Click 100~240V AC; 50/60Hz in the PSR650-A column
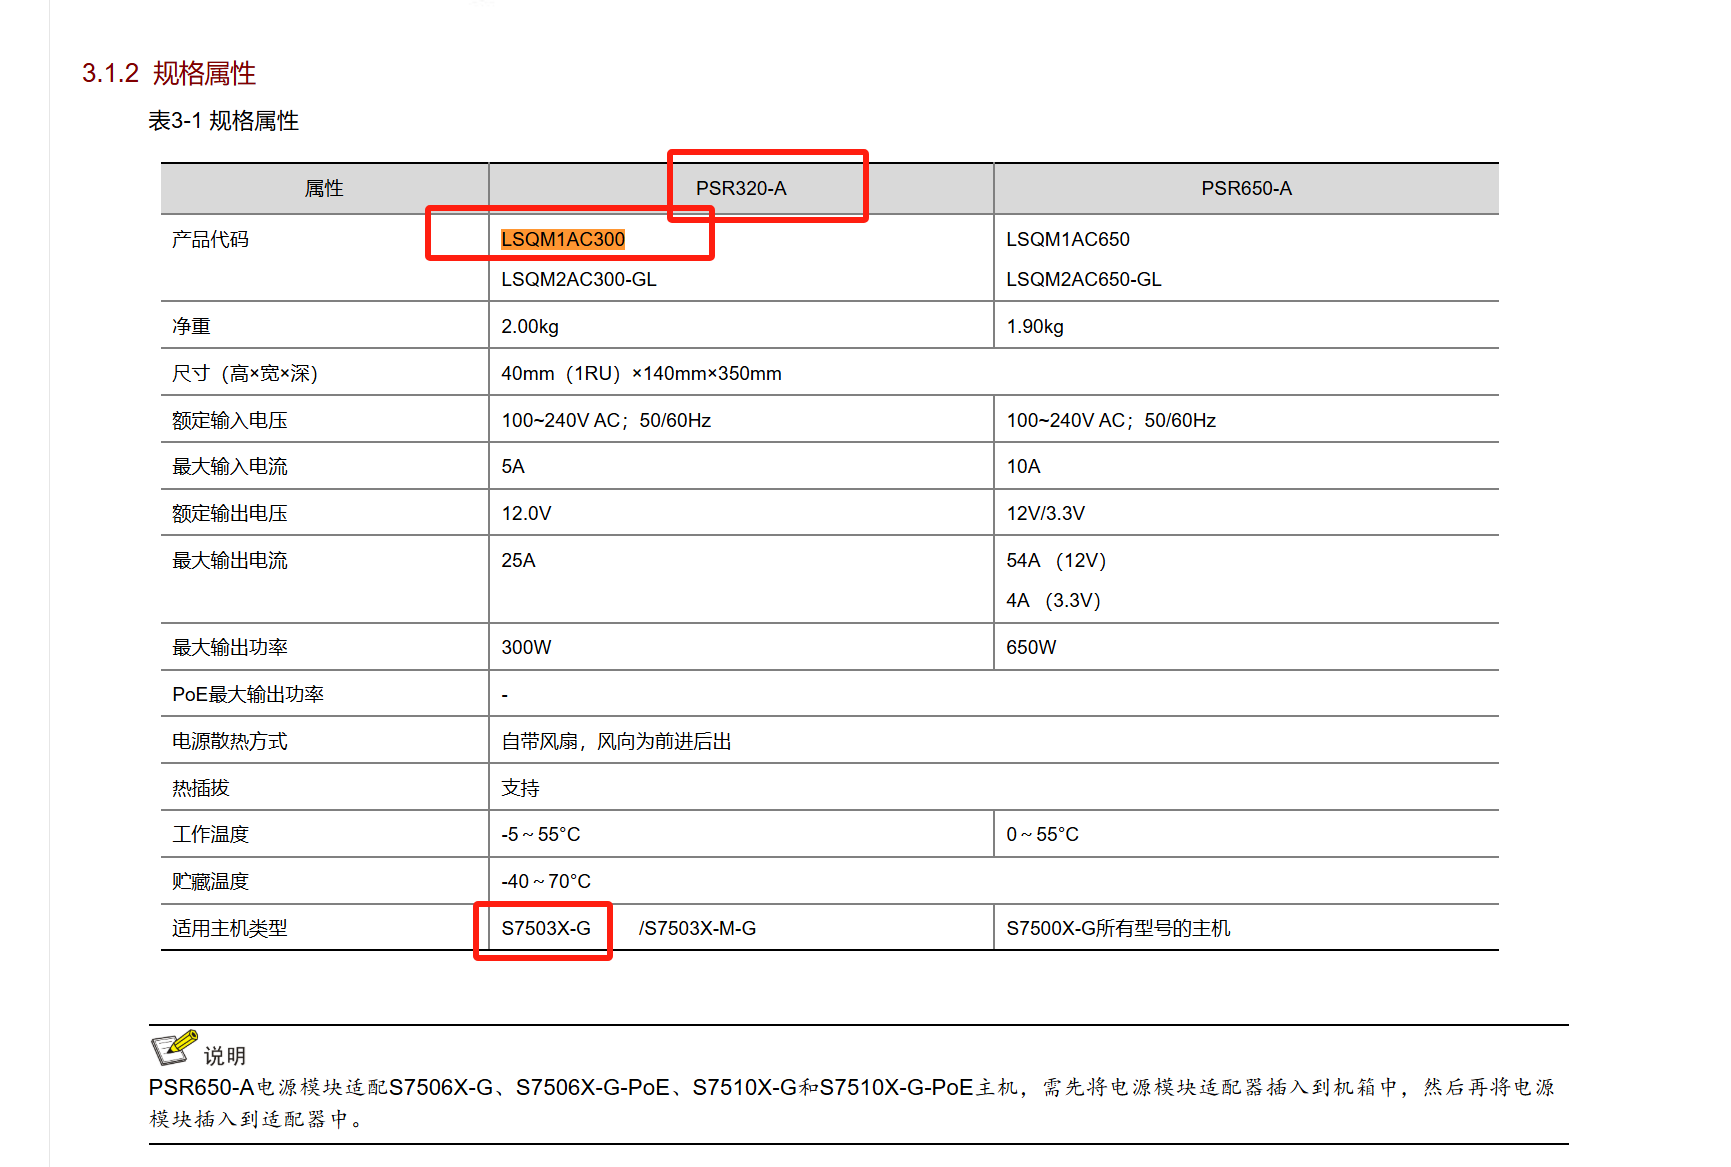The width and height of the screenshot is (1731, 1167). [x=1111, y=420]
